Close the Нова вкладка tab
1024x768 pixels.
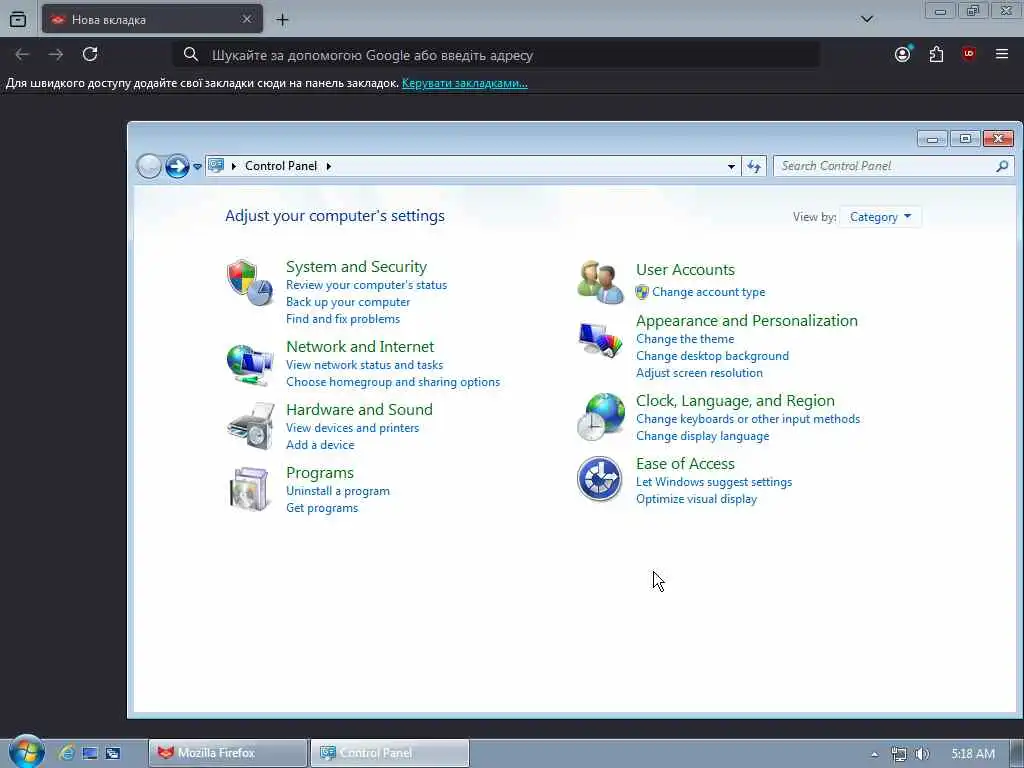pyautogui.click(x=247, y=19)
